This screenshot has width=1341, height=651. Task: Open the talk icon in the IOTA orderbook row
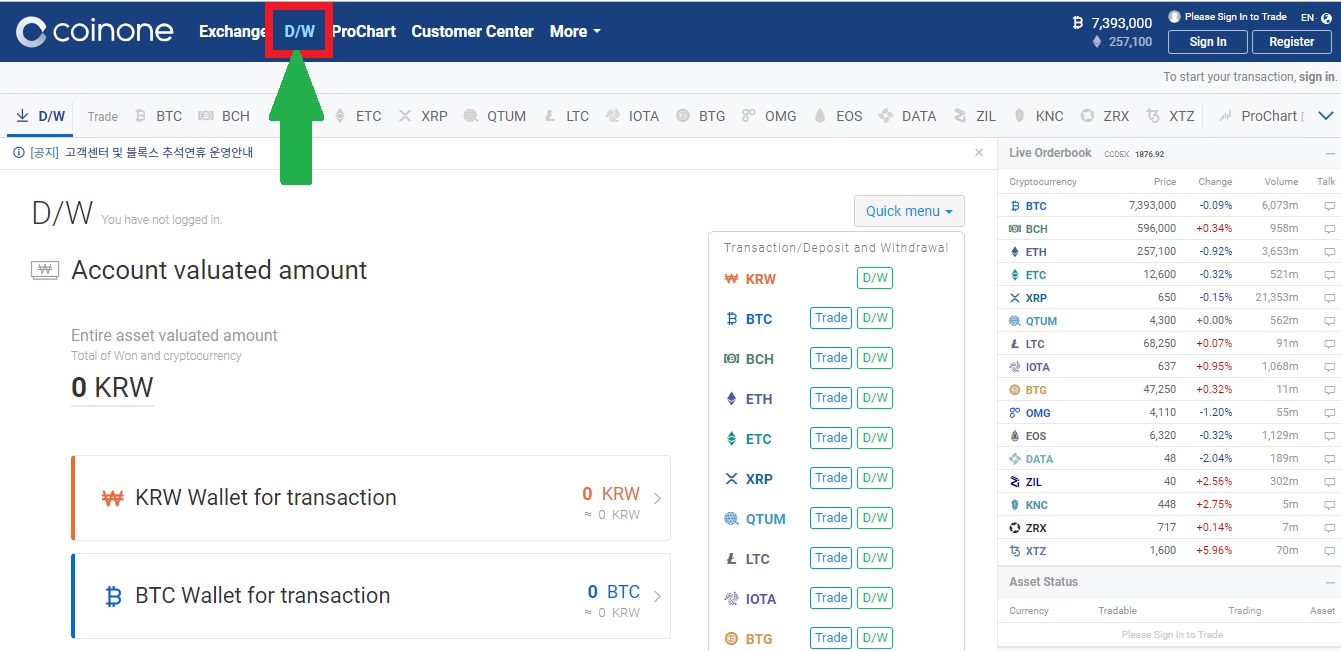pyautogui.click(x=1329, y=367)
